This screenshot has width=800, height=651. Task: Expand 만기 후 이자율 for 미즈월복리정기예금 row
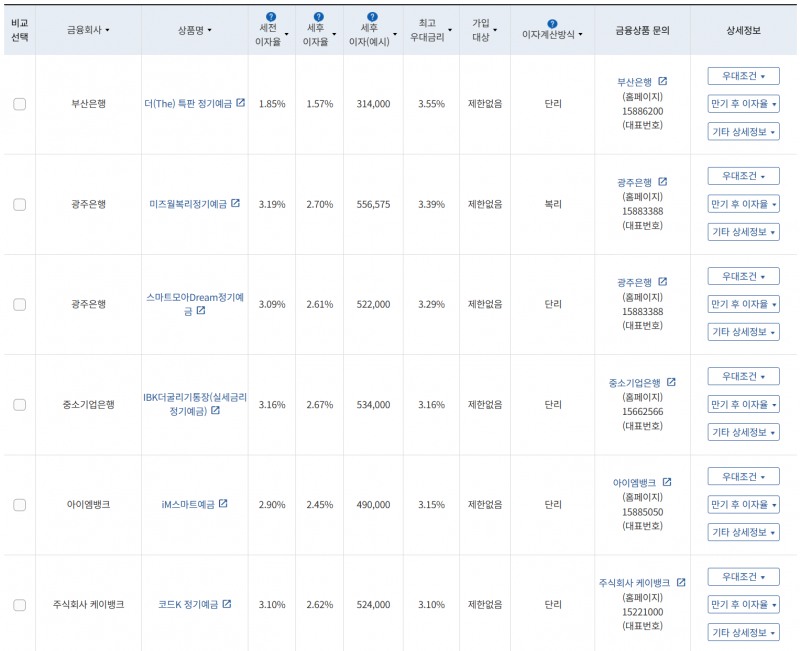743,204
